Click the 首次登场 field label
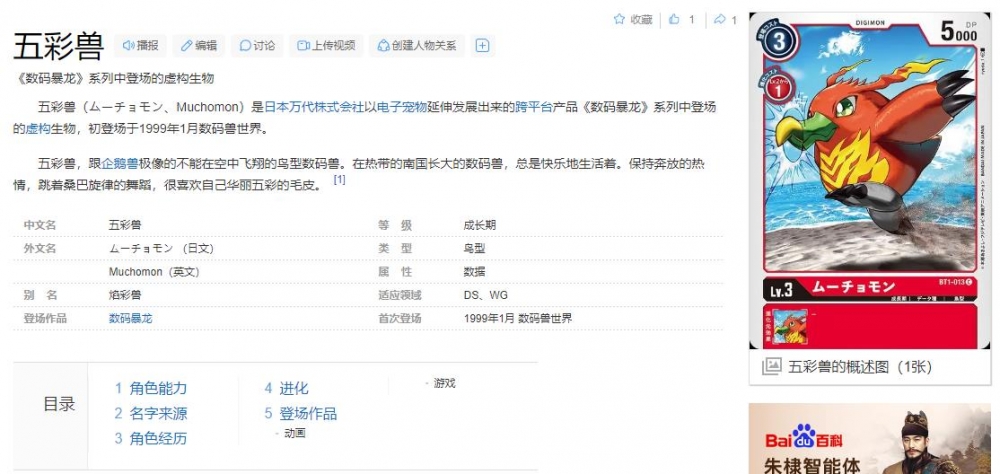The image size is (1000, 474). (x=400, y=318)
